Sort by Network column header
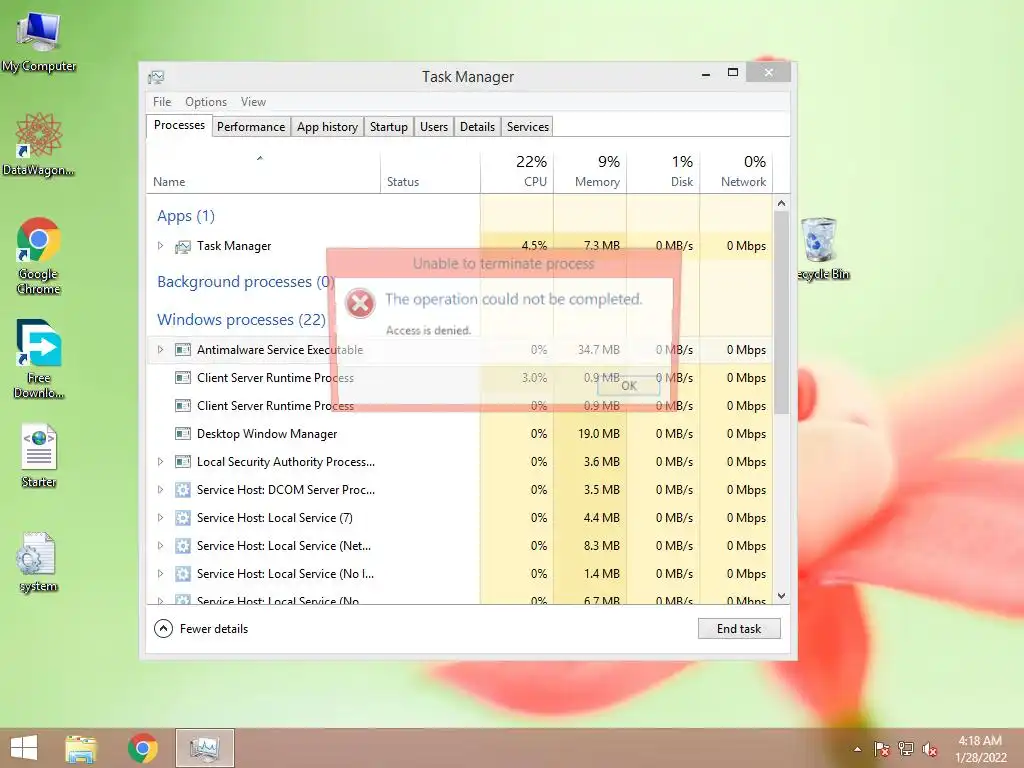This screenshot has width=1024, height=768. point(737,172)
